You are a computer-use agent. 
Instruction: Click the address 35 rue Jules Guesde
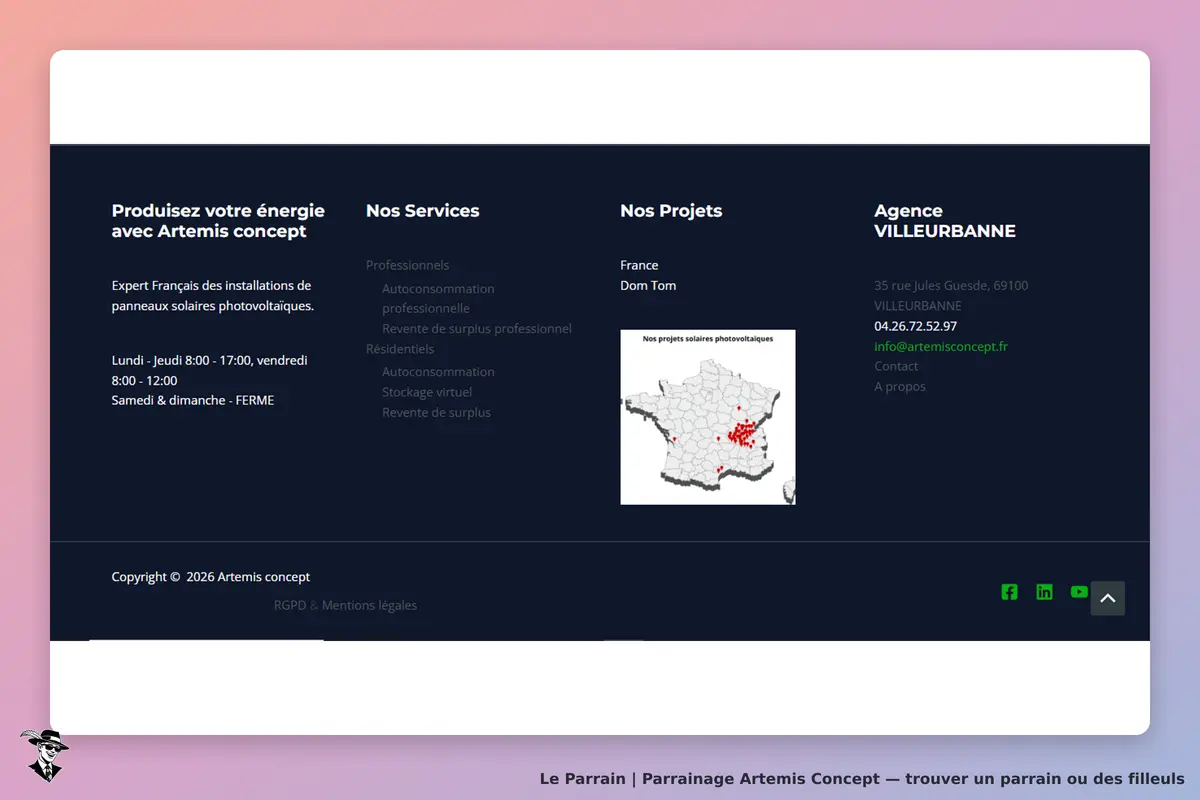point(951,295)
